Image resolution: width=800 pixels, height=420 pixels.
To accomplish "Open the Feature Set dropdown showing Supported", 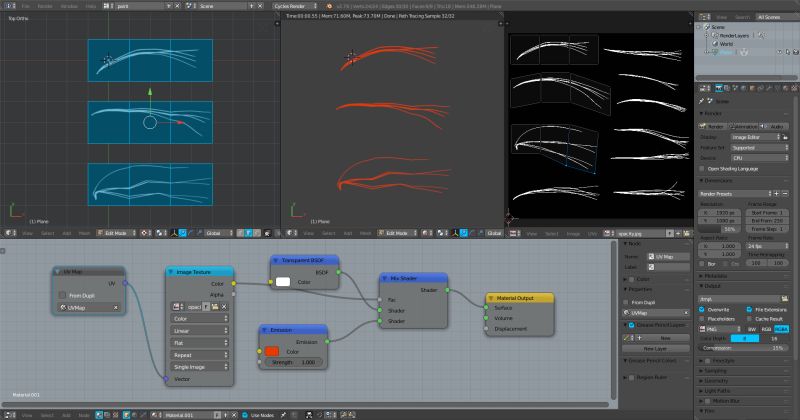I will (759, 147).
